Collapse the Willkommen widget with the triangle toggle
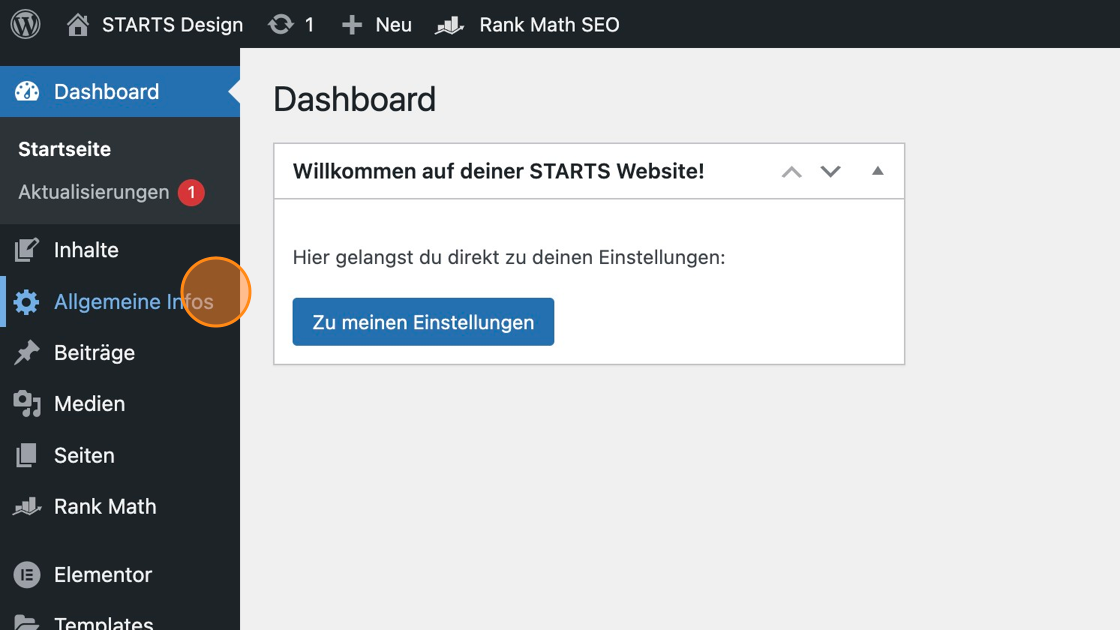 (x=878, y=171)
